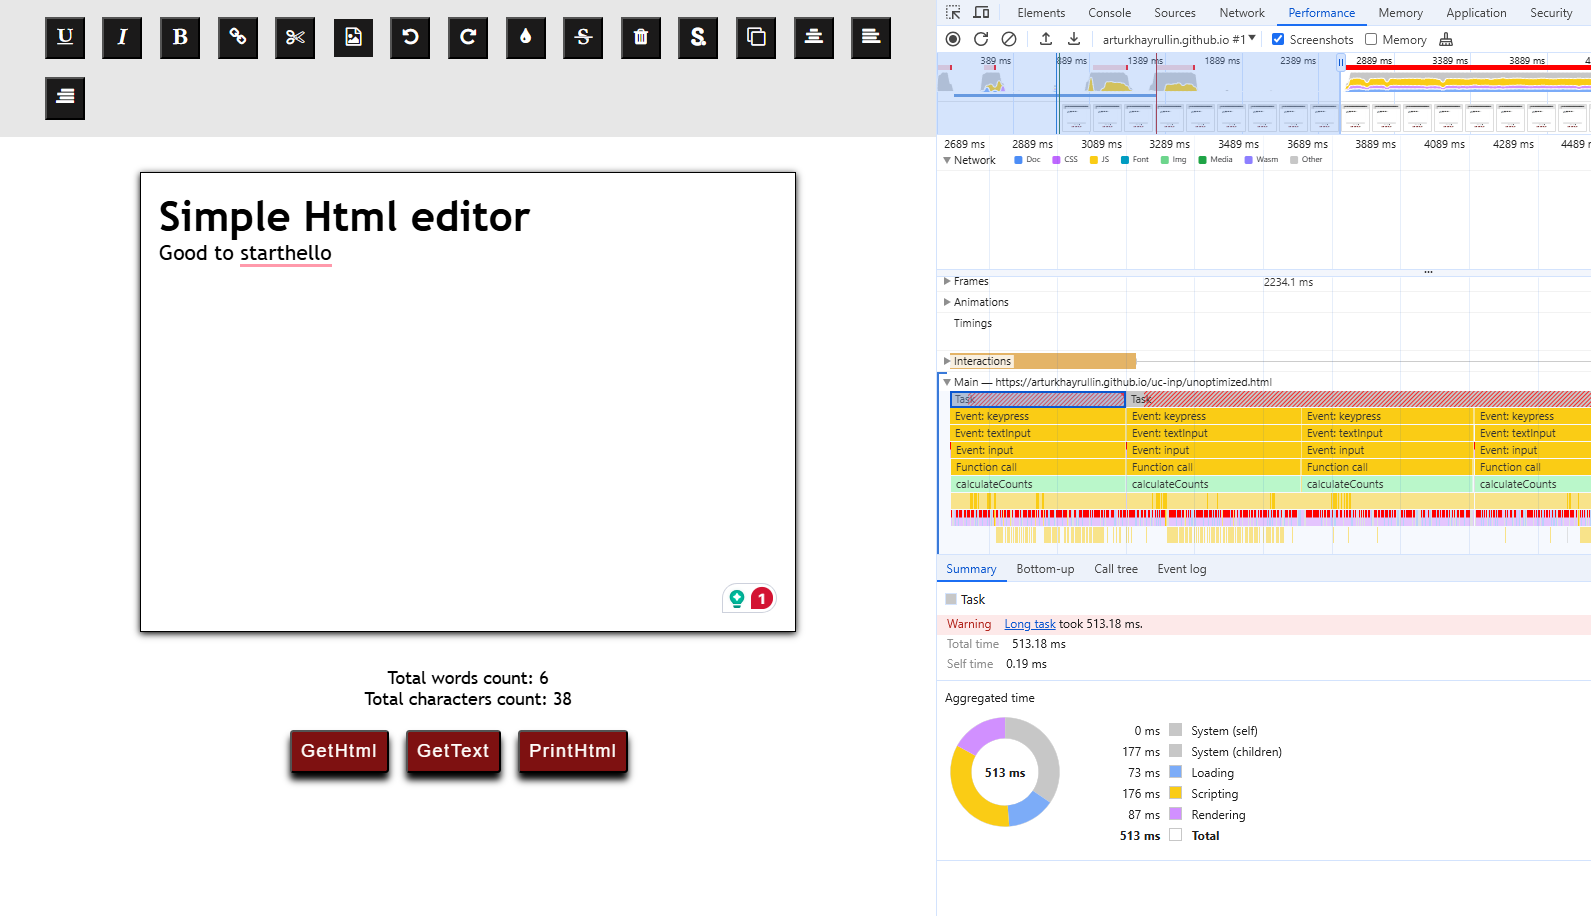Open the Event log tab
This screenshot has height=916, width=1591.
pyautogui.click(x=1182, y=569)
